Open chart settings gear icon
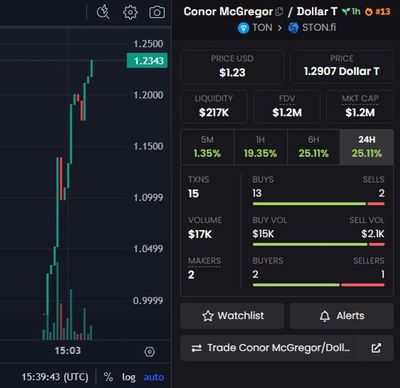Screen dimensions: 400x388 (130, 13)
